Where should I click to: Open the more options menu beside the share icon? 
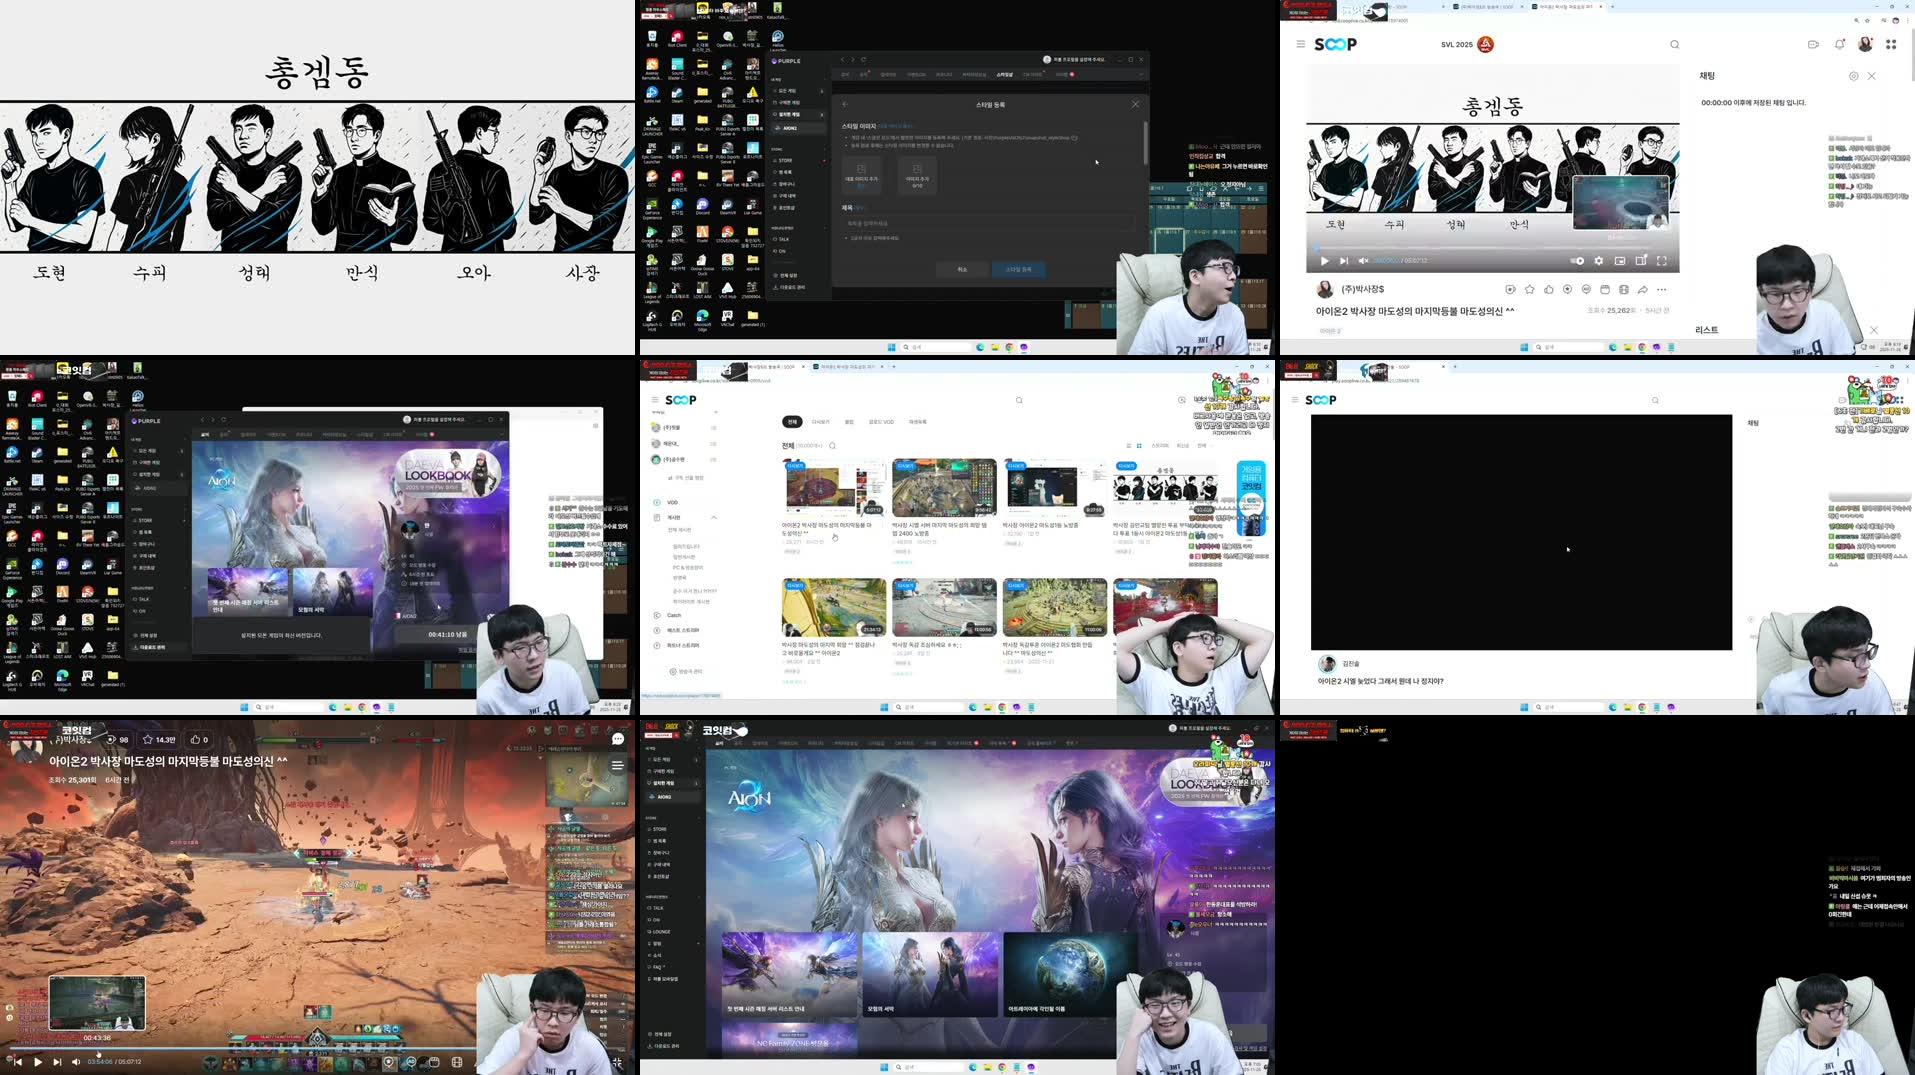pos(1661,290)
